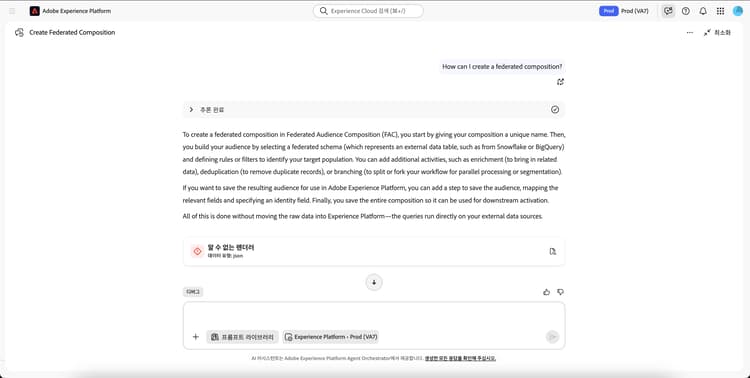Open the hamburger navigation menu
This screenshot has width=750, height=378.
[x=12, y=11]
